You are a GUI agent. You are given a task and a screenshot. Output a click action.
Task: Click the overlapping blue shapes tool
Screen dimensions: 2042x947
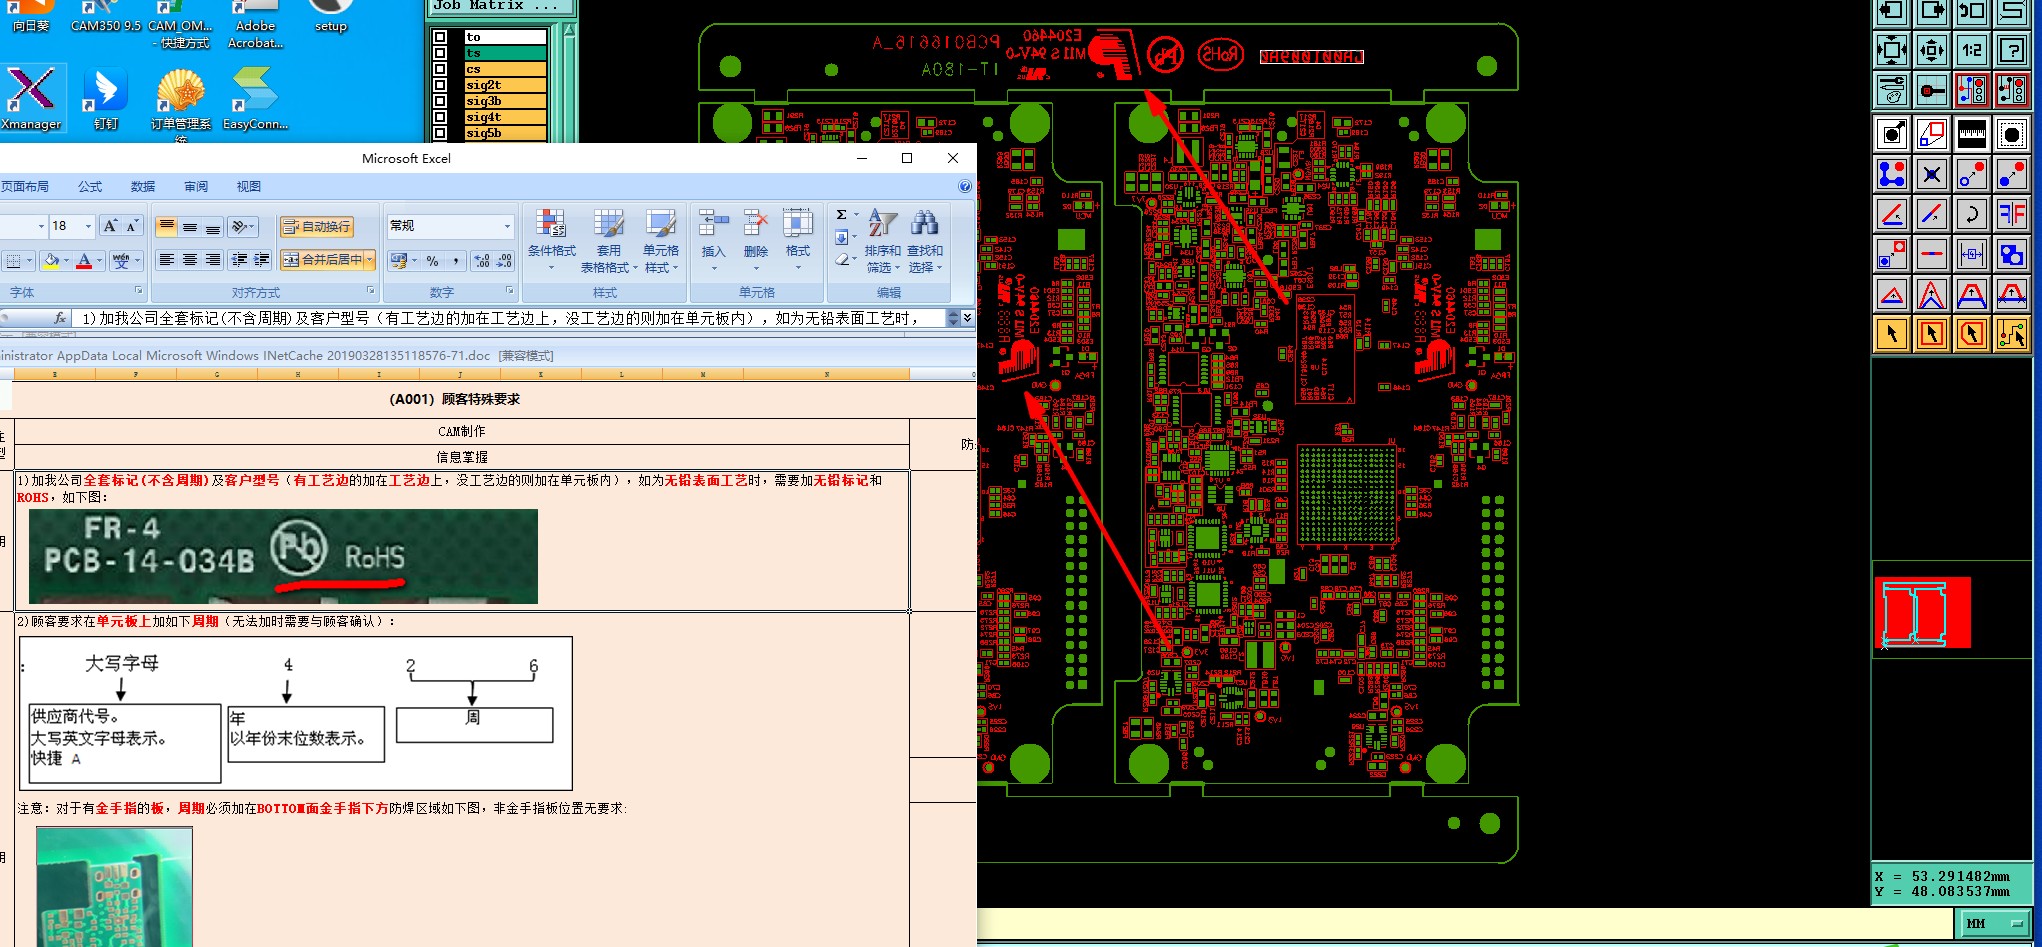coord(2011,254)
